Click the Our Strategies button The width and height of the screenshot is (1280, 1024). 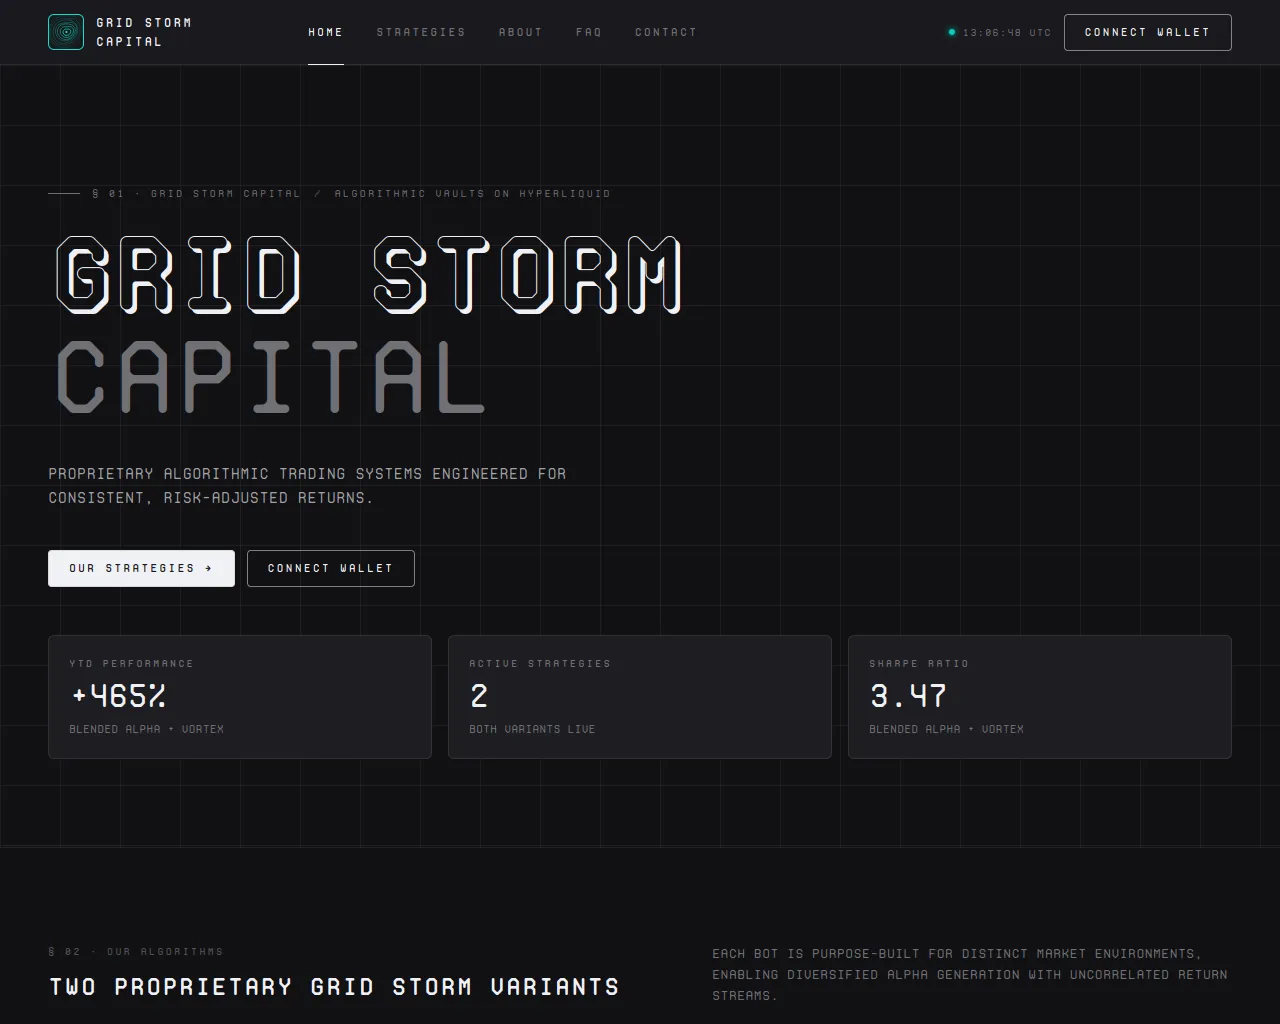tap(141, 568)
